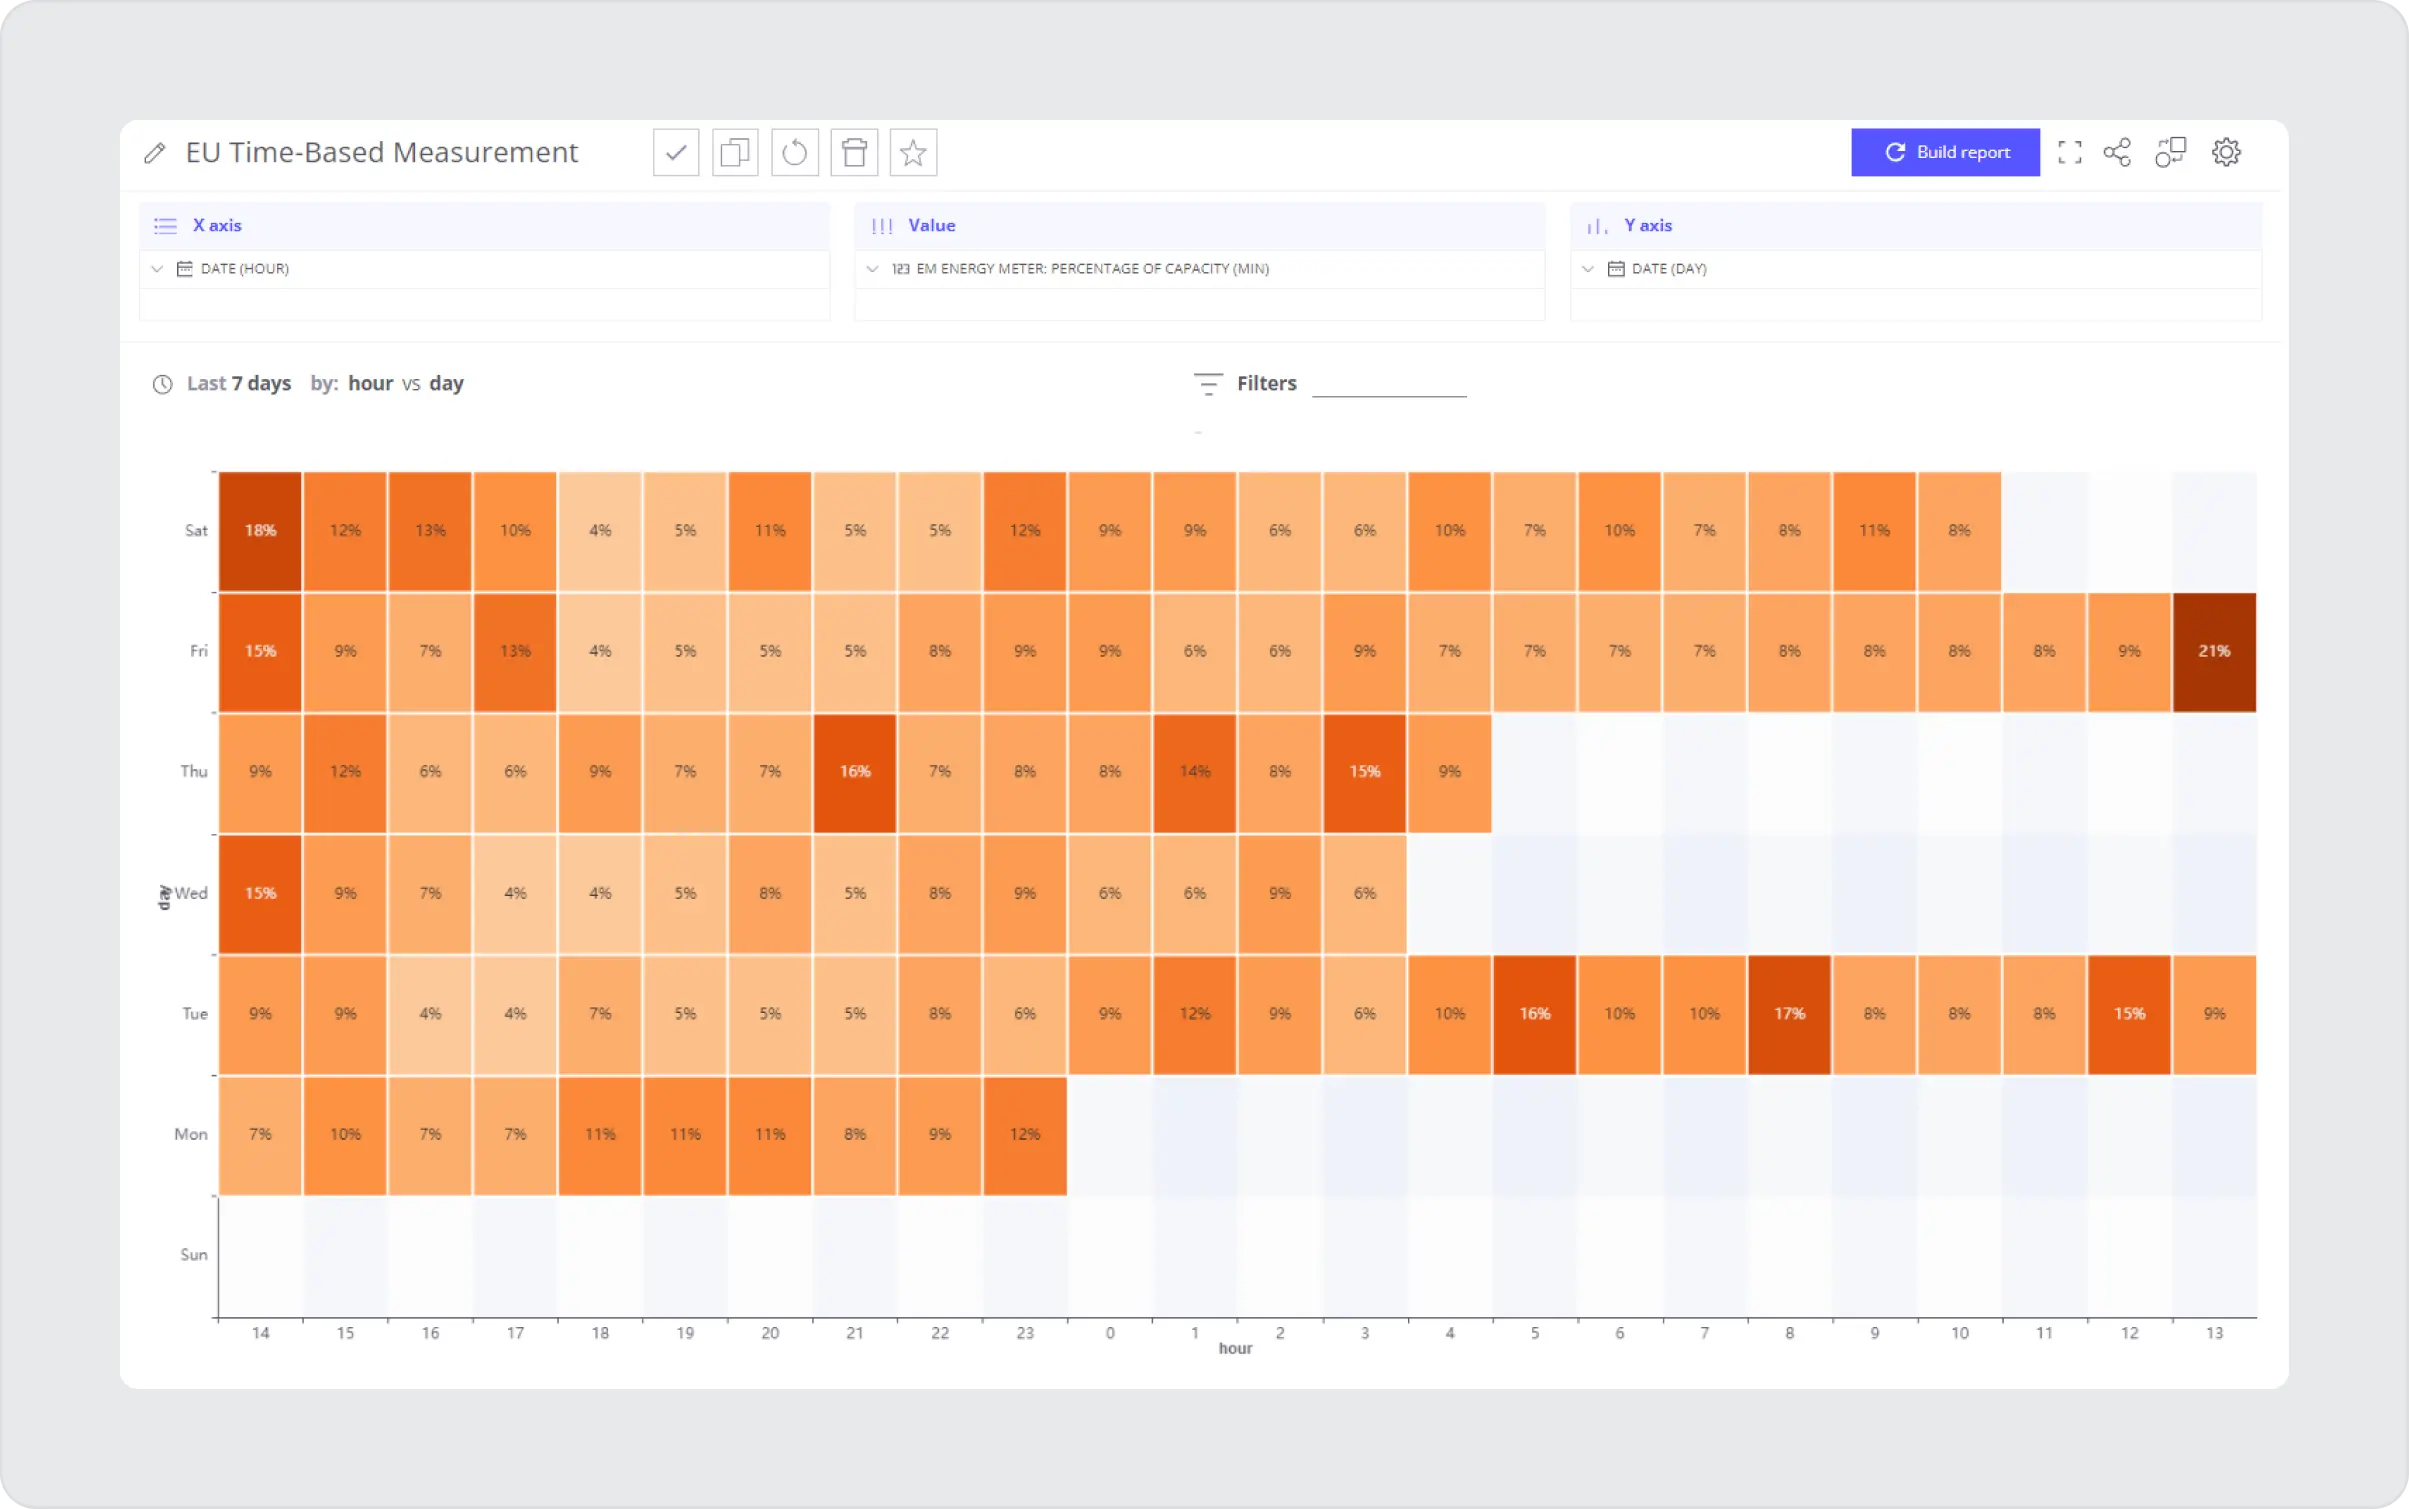Change the time range by clicking Last 7 days
The height and width of the screenshot is (1509, 2409).
(237, 383)
